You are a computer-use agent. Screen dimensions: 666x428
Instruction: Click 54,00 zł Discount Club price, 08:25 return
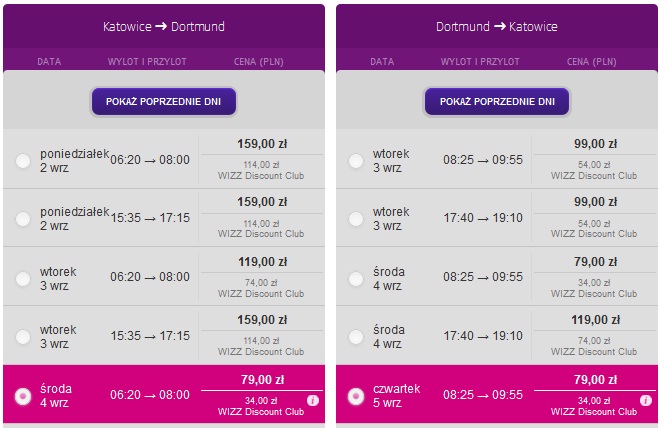coord(594,165)
